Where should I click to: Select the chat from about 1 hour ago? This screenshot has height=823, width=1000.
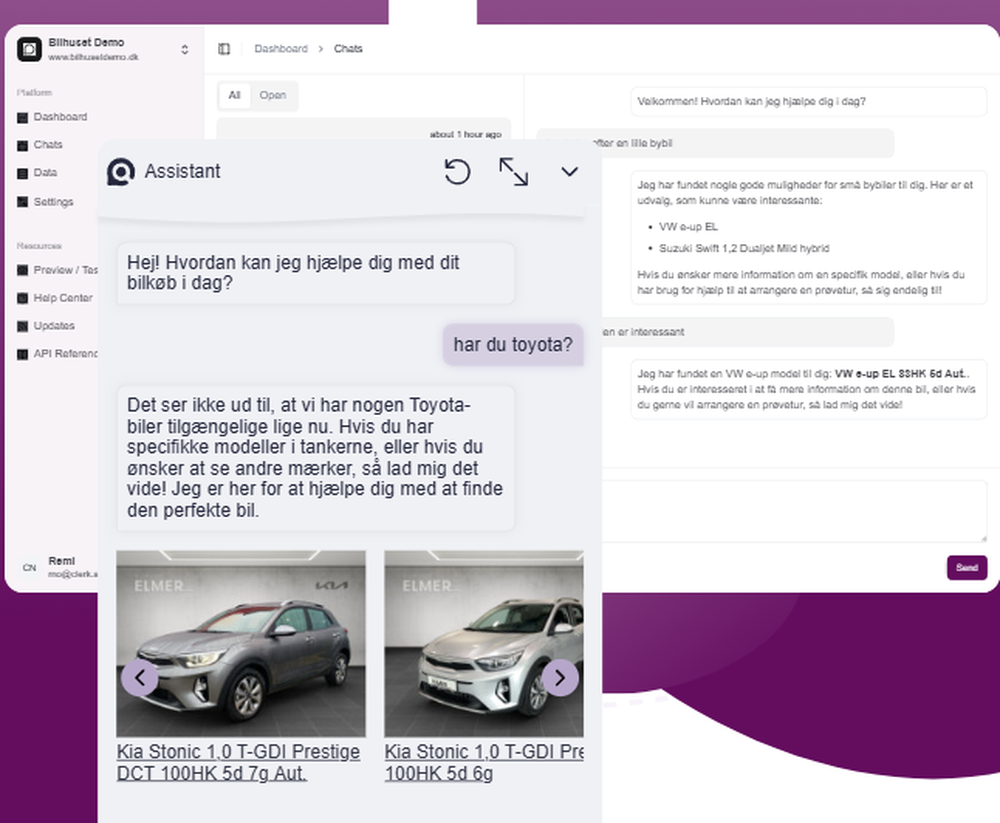(x=364, y=130)
